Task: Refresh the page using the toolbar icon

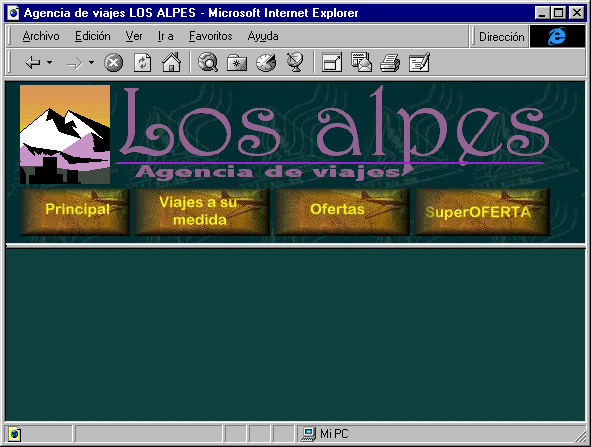Action: coord(143,63)
